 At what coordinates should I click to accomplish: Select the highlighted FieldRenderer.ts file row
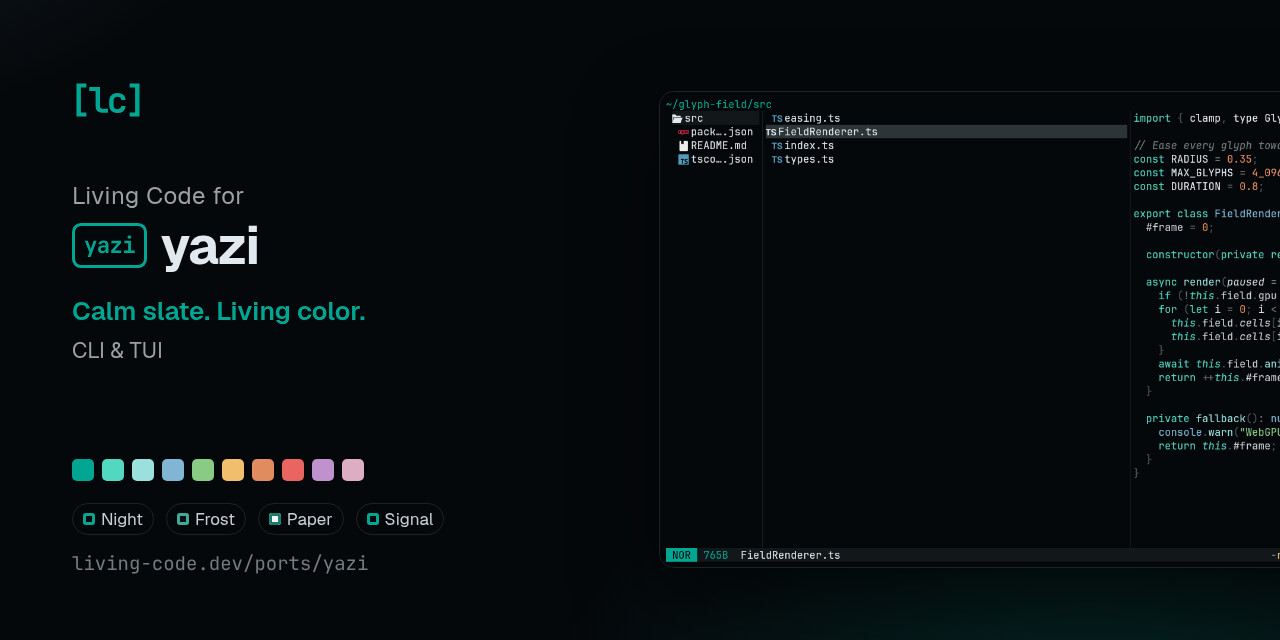946,132
